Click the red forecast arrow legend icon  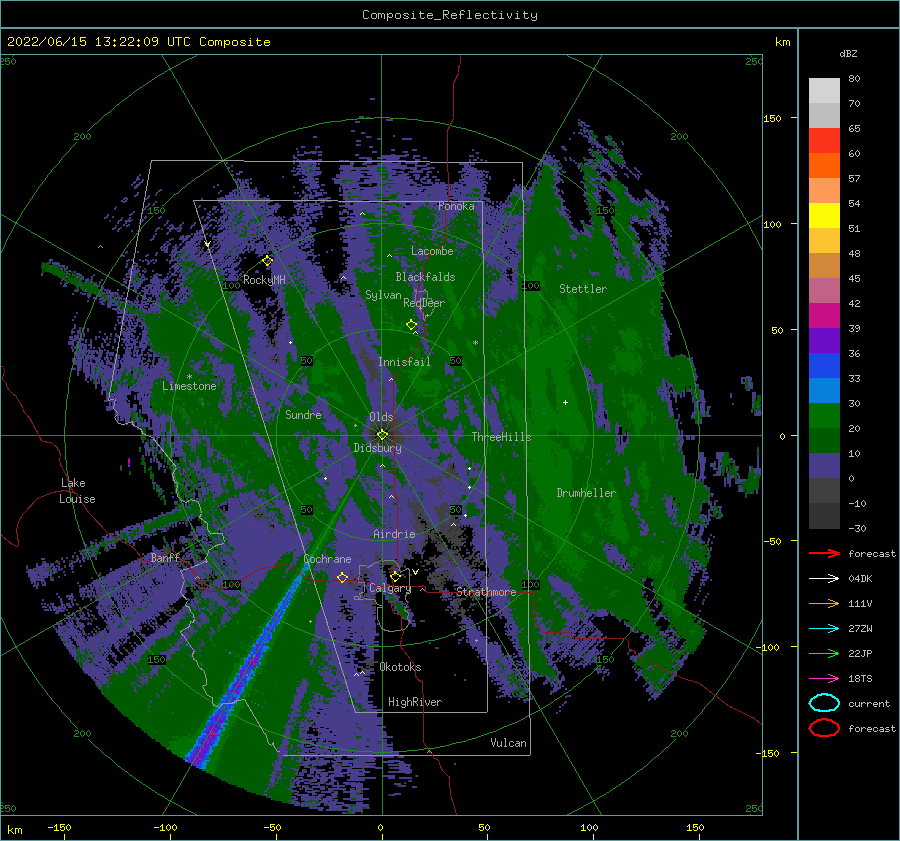click(824, 553)
